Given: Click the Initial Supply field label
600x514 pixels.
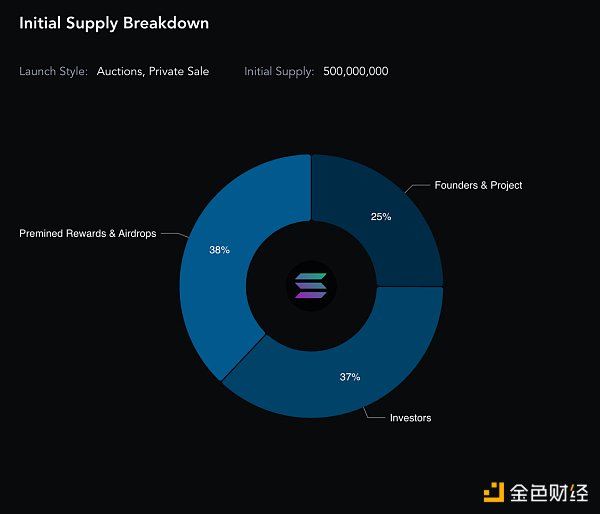Looking at the screenshot, I should (x=279, y=71).
